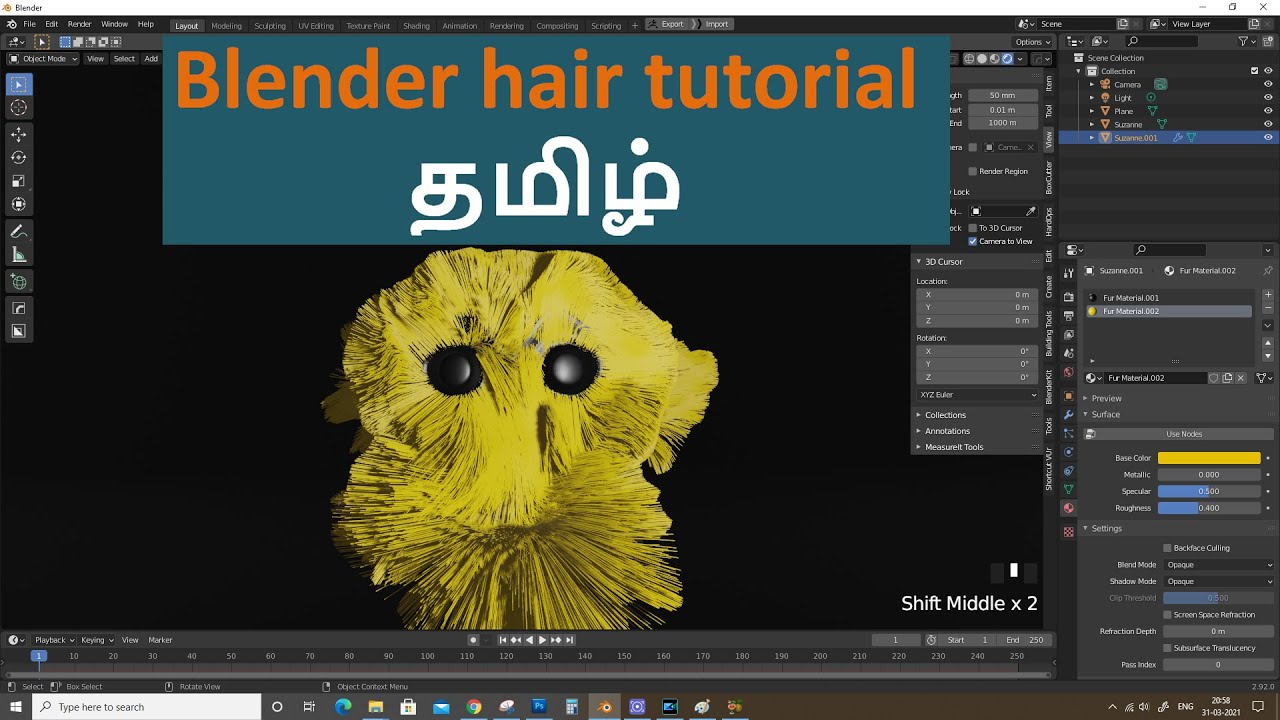This screenshot has width=1280, height=720.
Task: Open the Physics properties tab icon
Action: pos(1068,452)
